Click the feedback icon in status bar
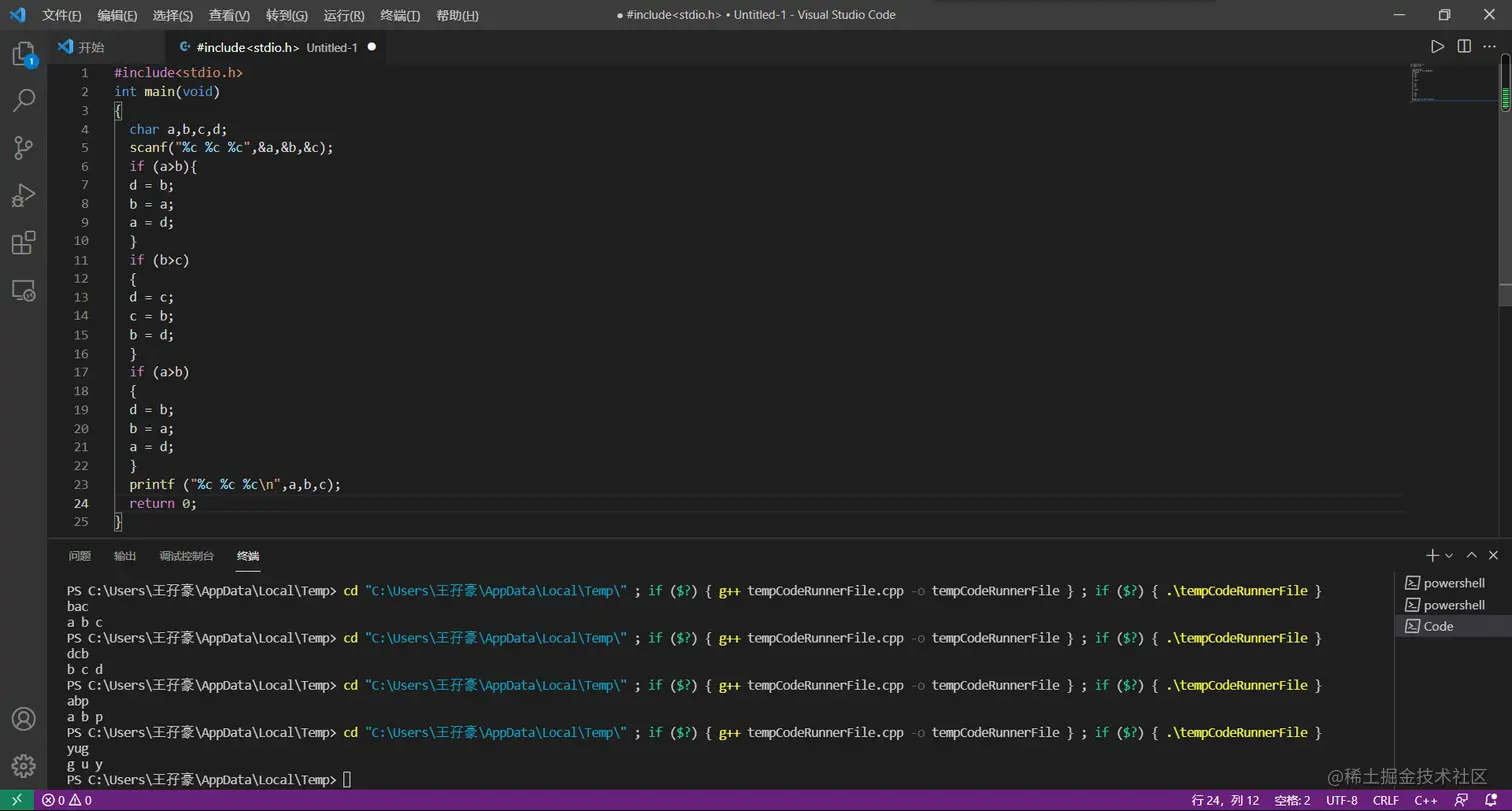 coord(1462,800)
